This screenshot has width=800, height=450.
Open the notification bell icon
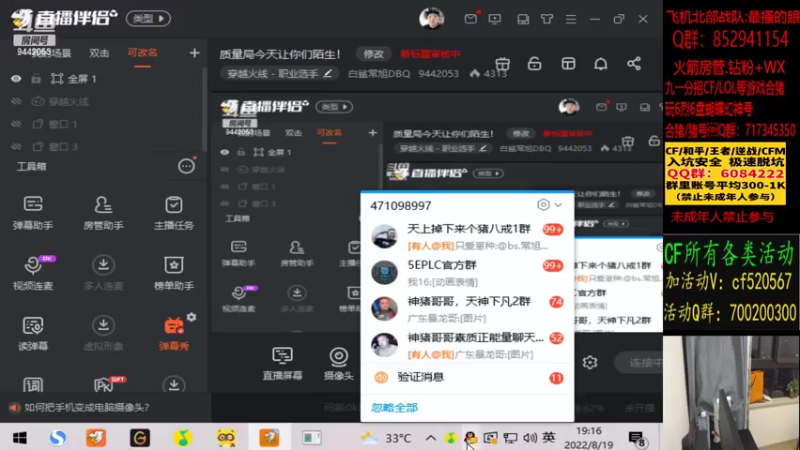pyautogui.click(x=601, y=63)
